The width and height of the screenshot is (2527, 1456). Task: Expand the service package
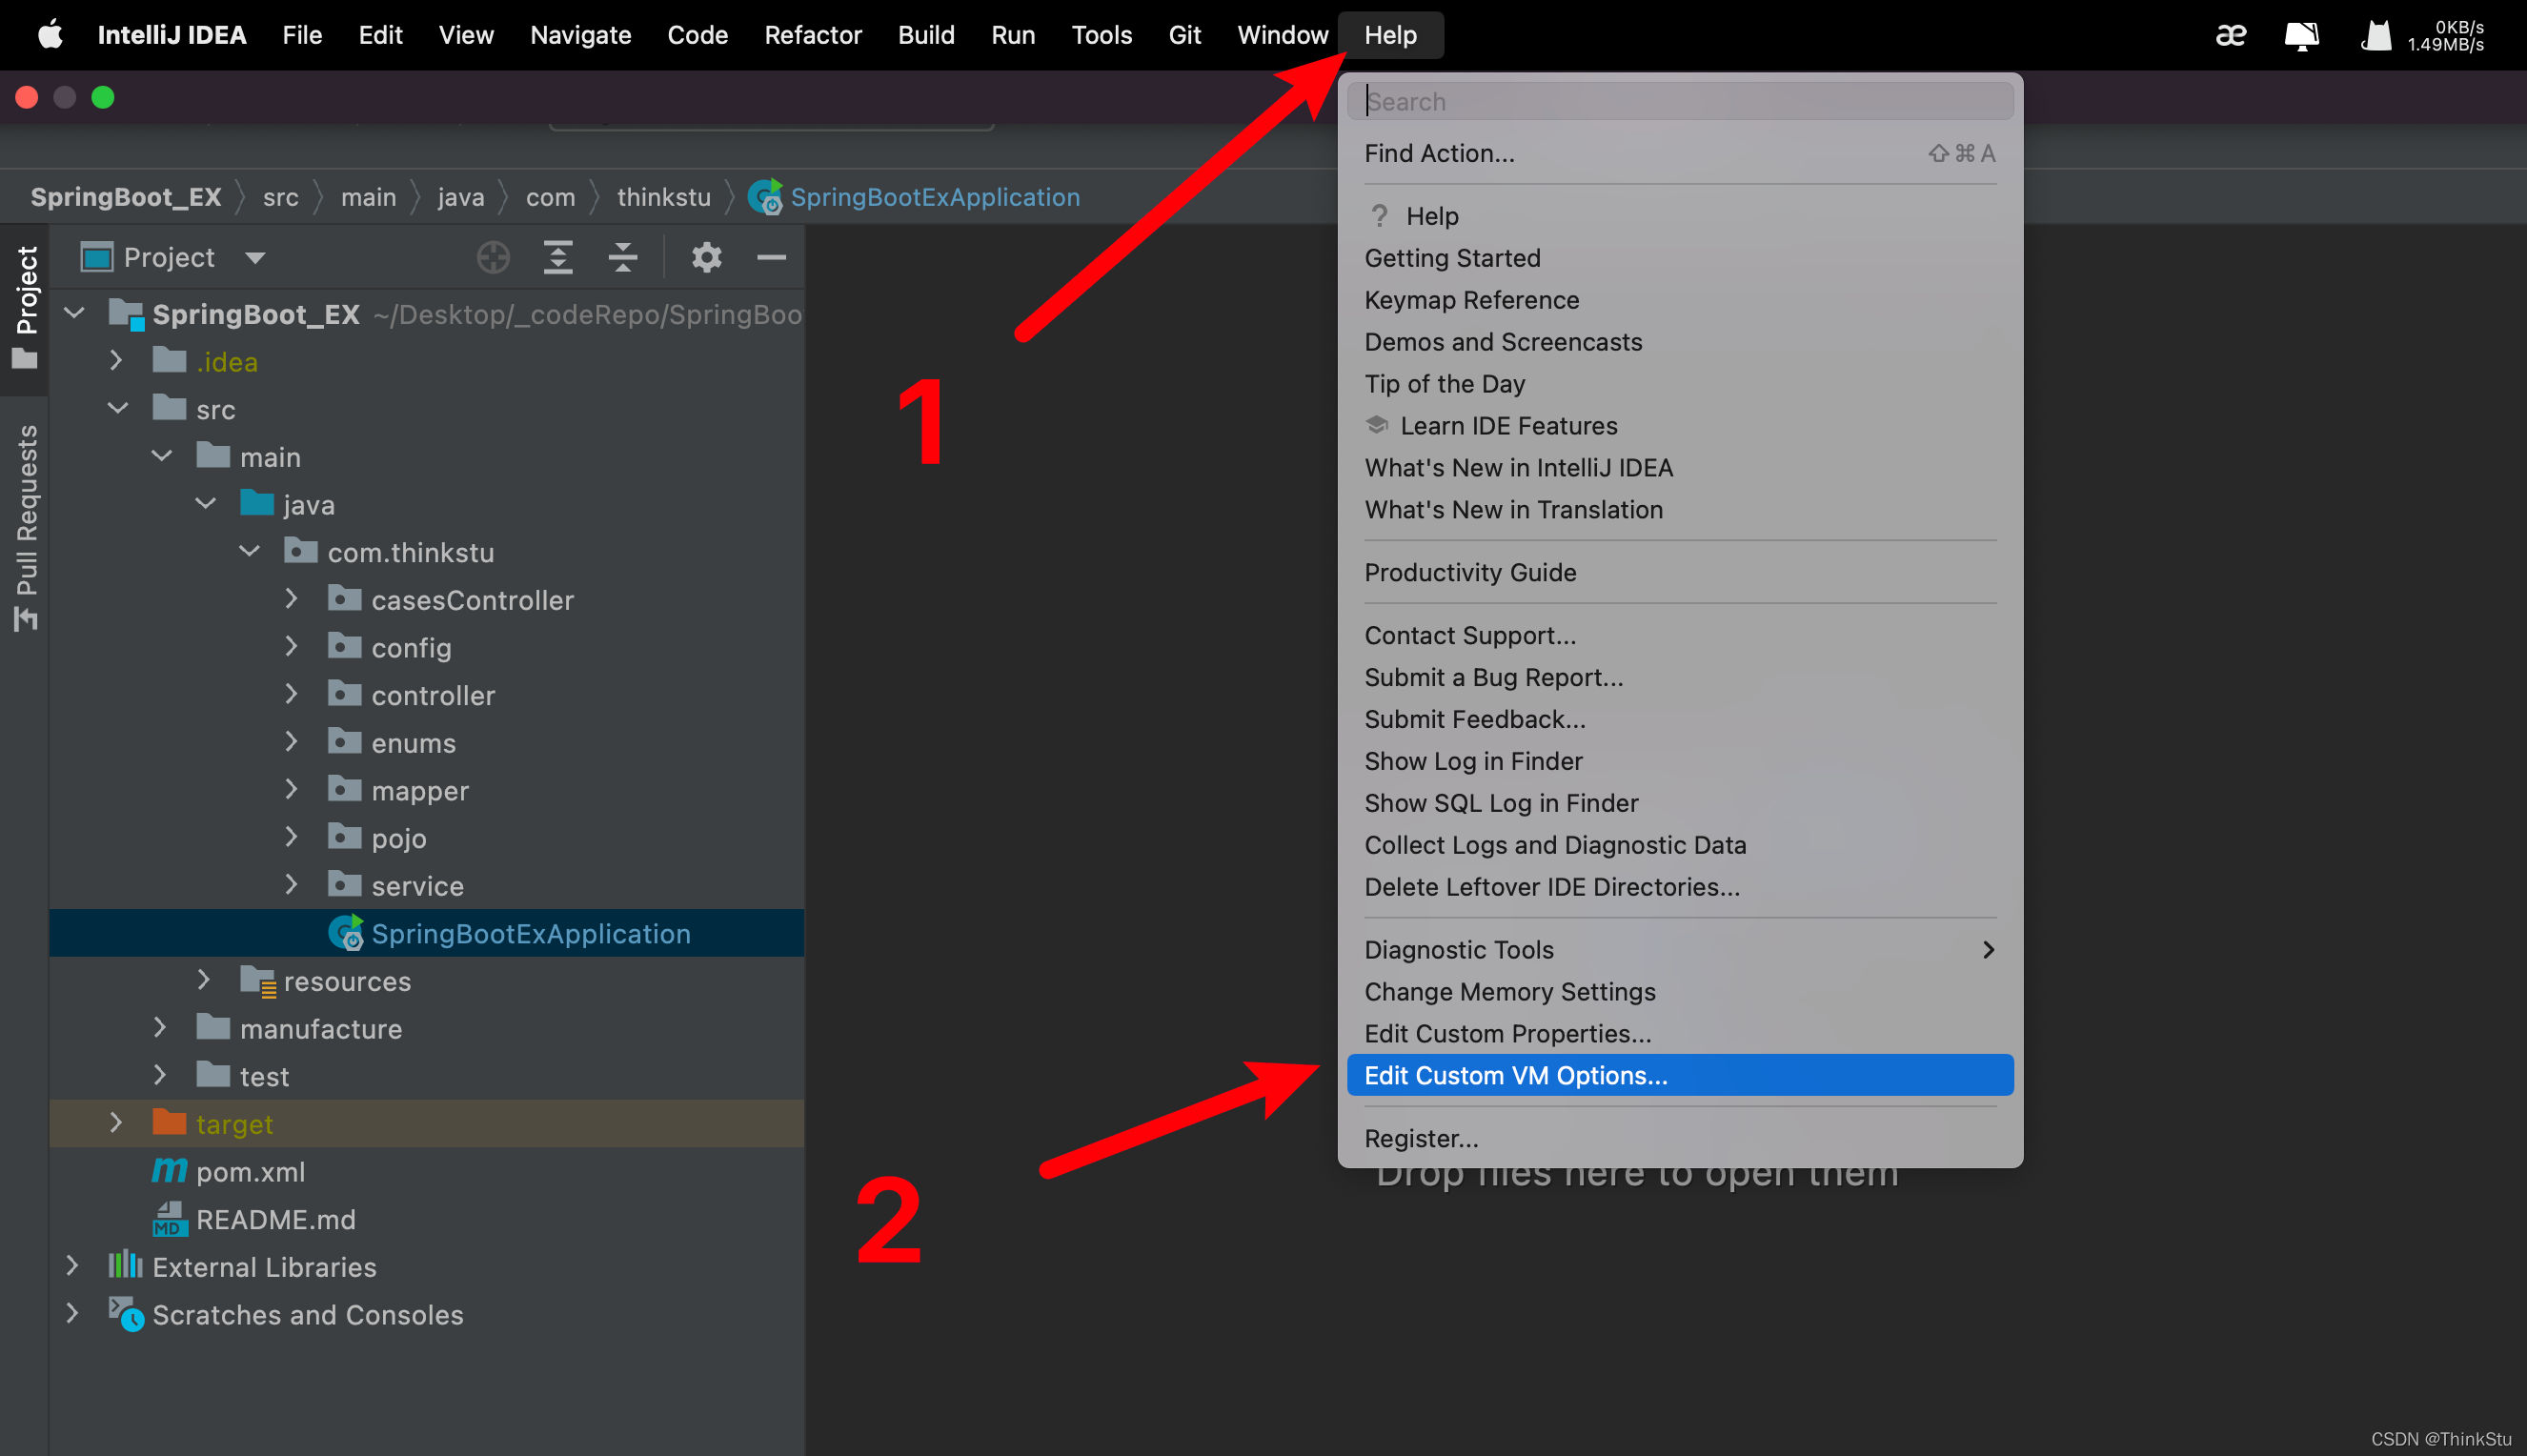click(x=292, y=884)
